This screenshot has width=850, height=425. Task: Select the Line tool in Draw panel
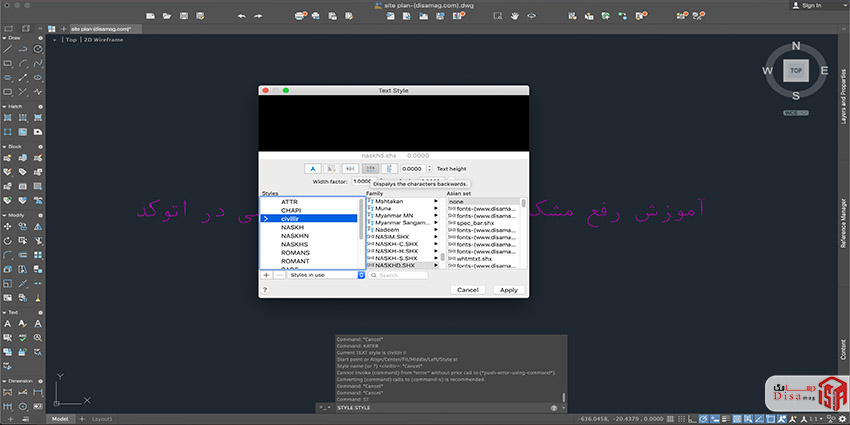pyautogui.click(x=8, y=49)
